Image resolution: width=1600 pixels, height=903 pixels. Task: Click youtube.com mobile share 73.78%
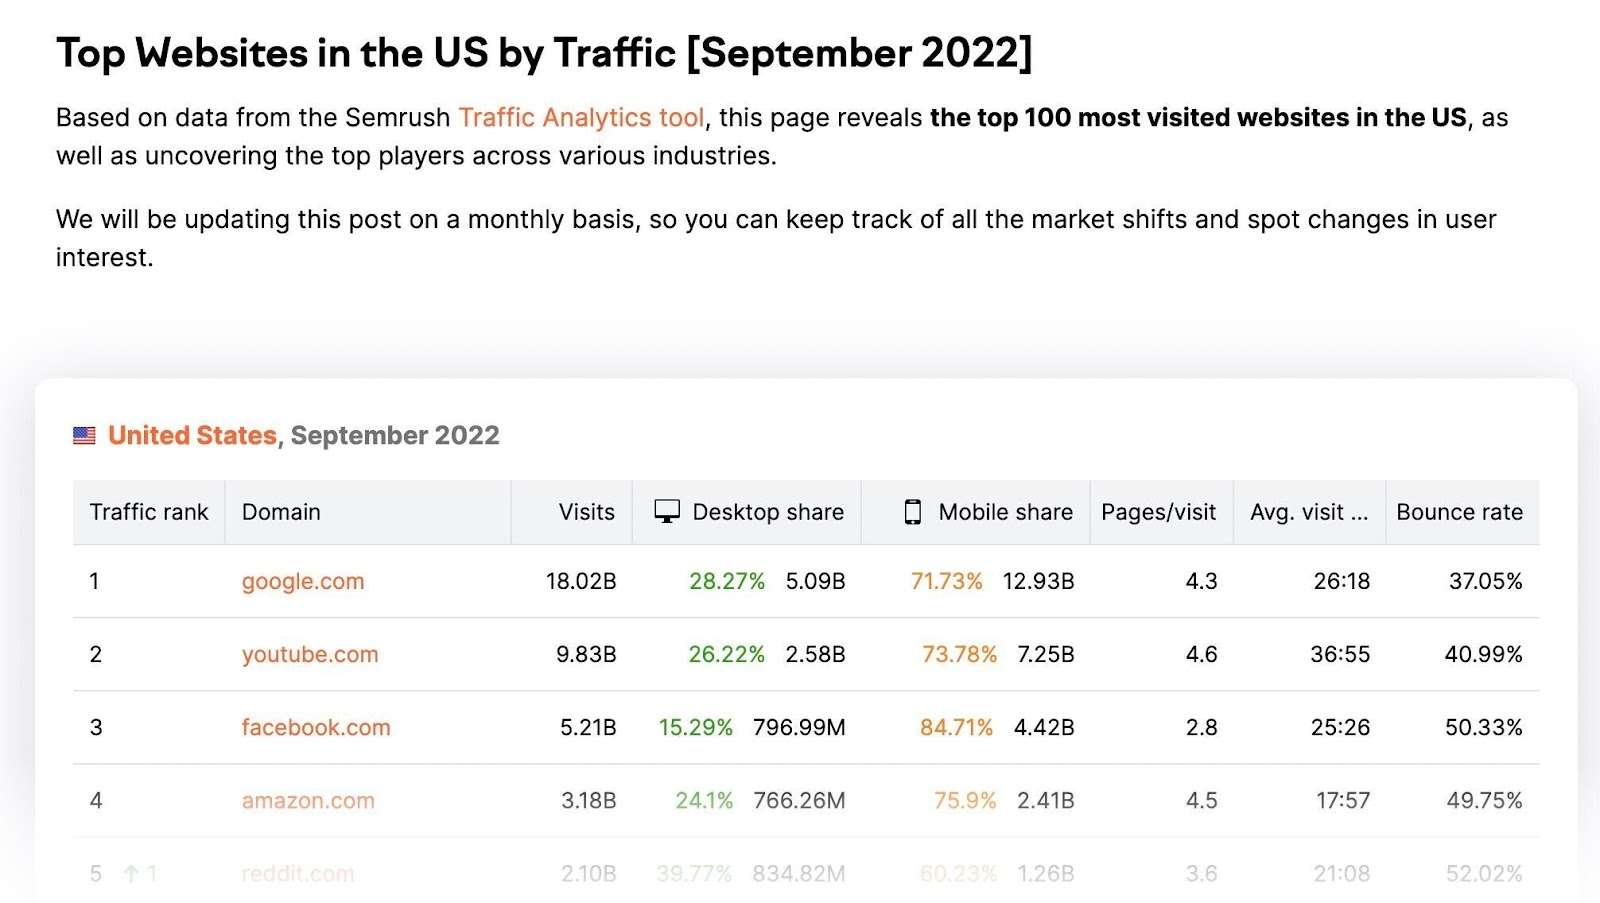(x=959, y=654)
